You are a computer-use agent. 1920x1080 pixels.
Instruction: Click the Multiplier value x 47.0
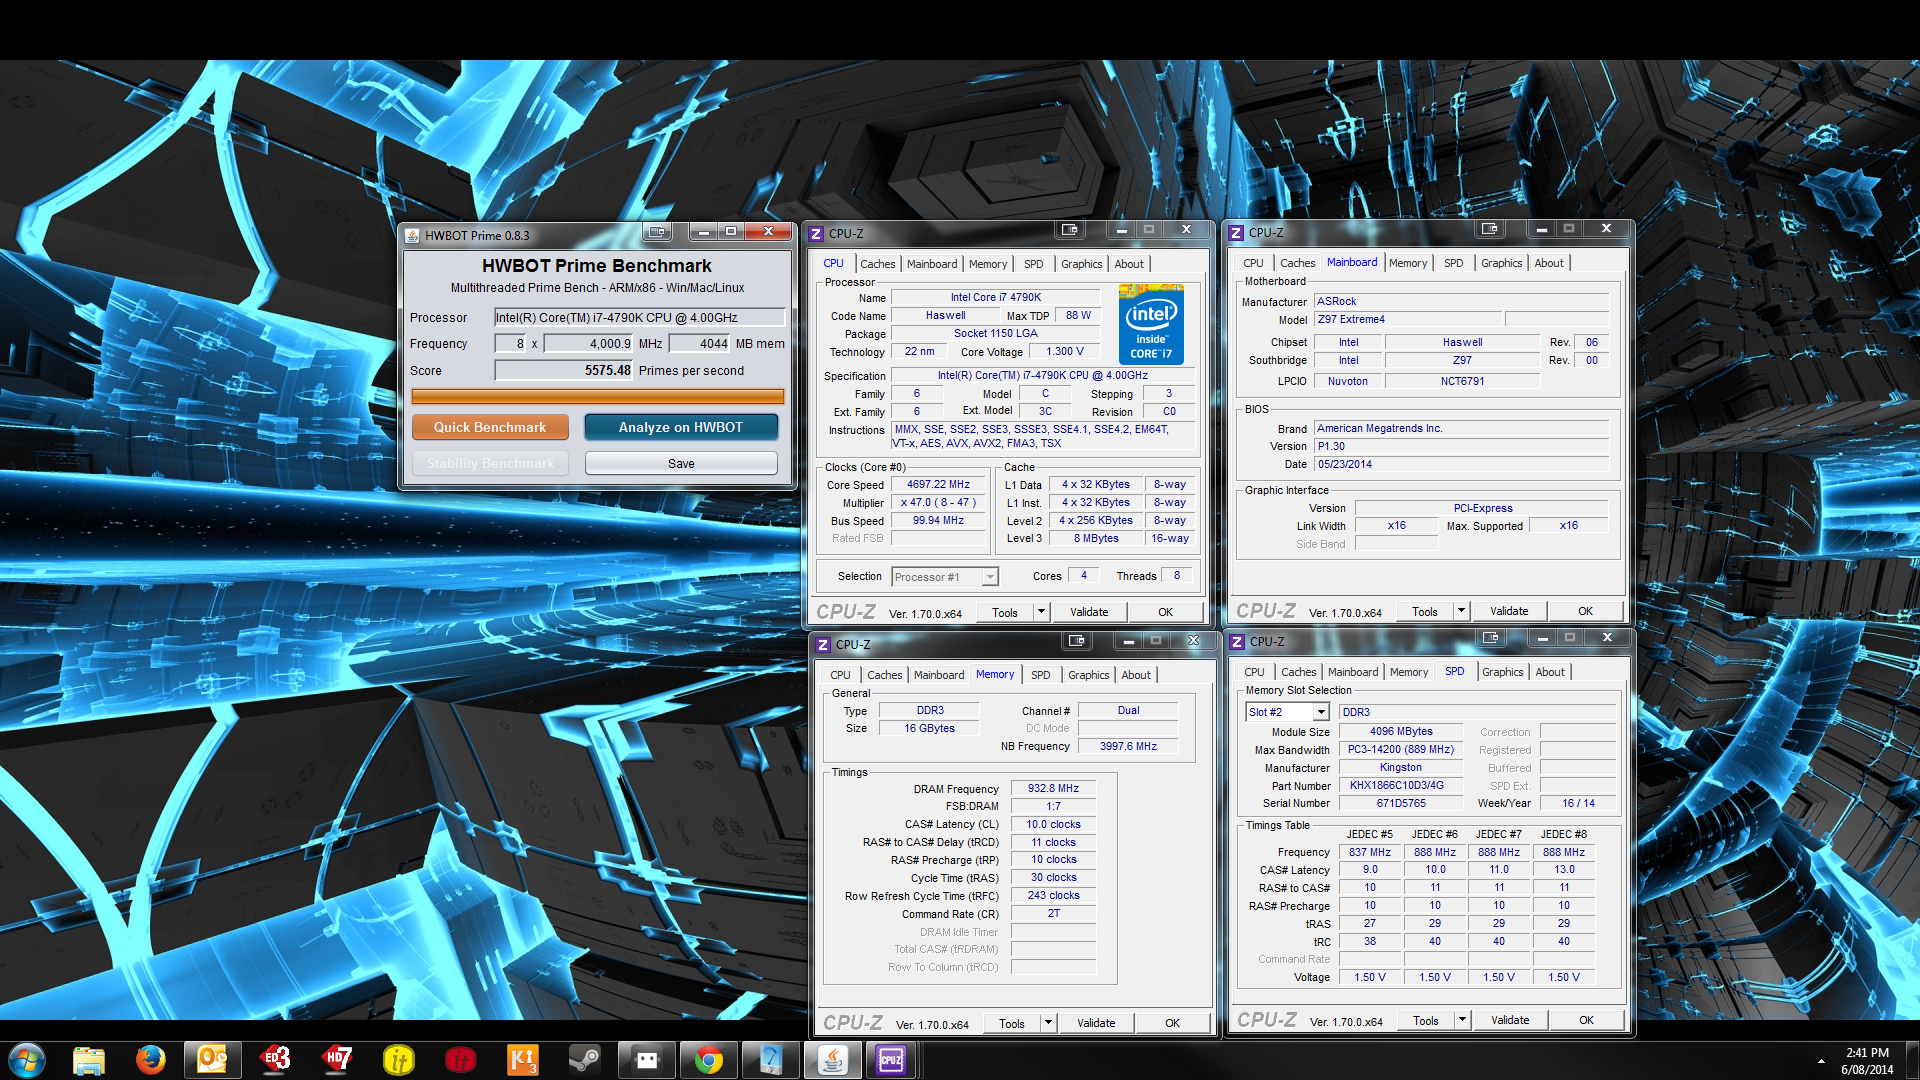[x=938, y=502]
